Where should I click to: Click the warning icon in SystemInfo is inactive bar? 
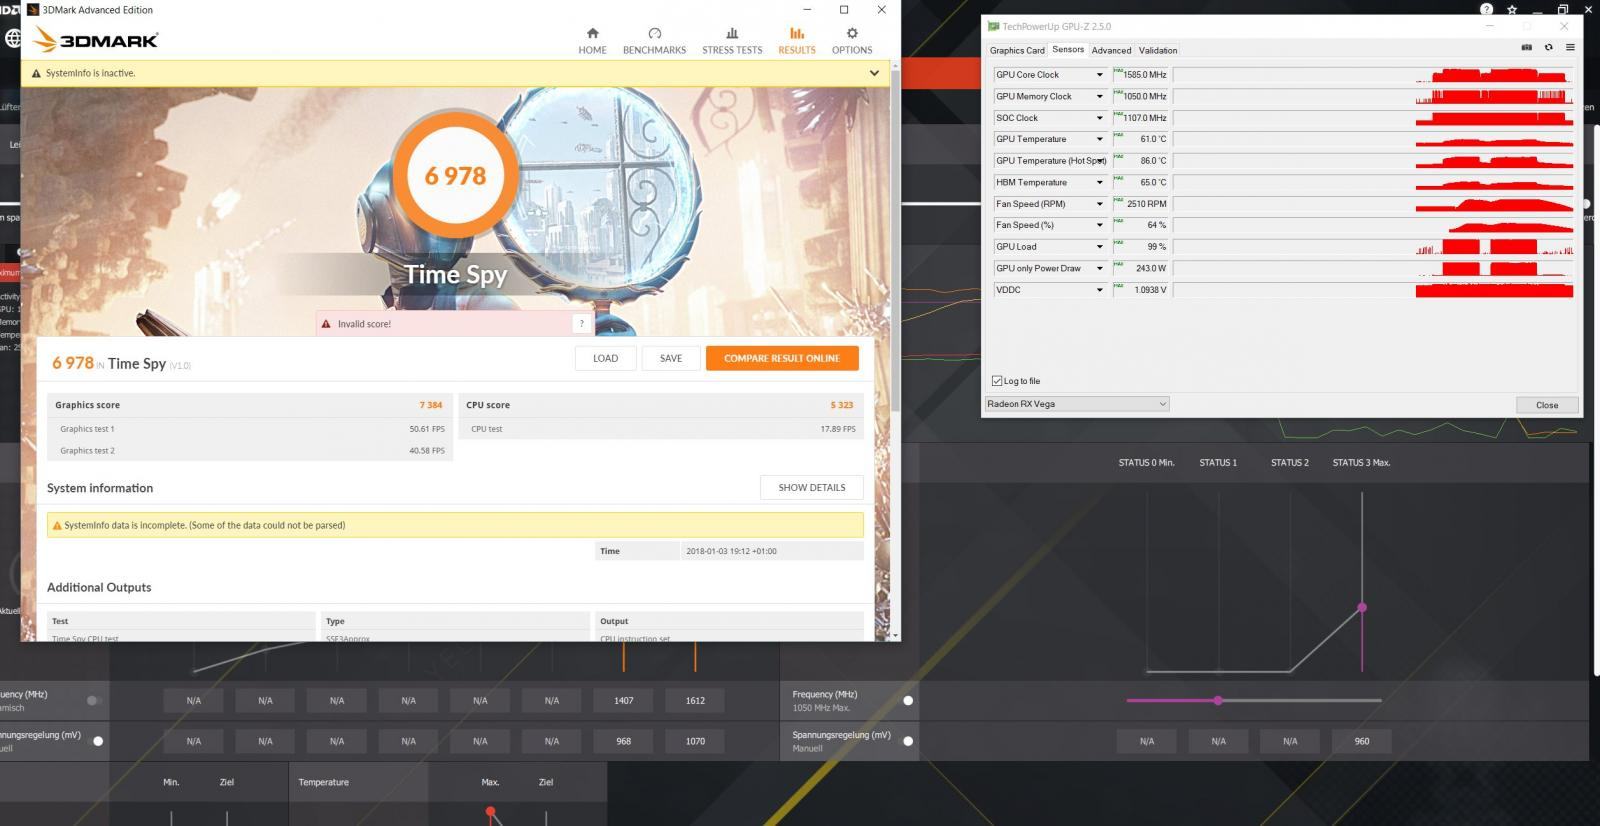(x=36, y=73)
